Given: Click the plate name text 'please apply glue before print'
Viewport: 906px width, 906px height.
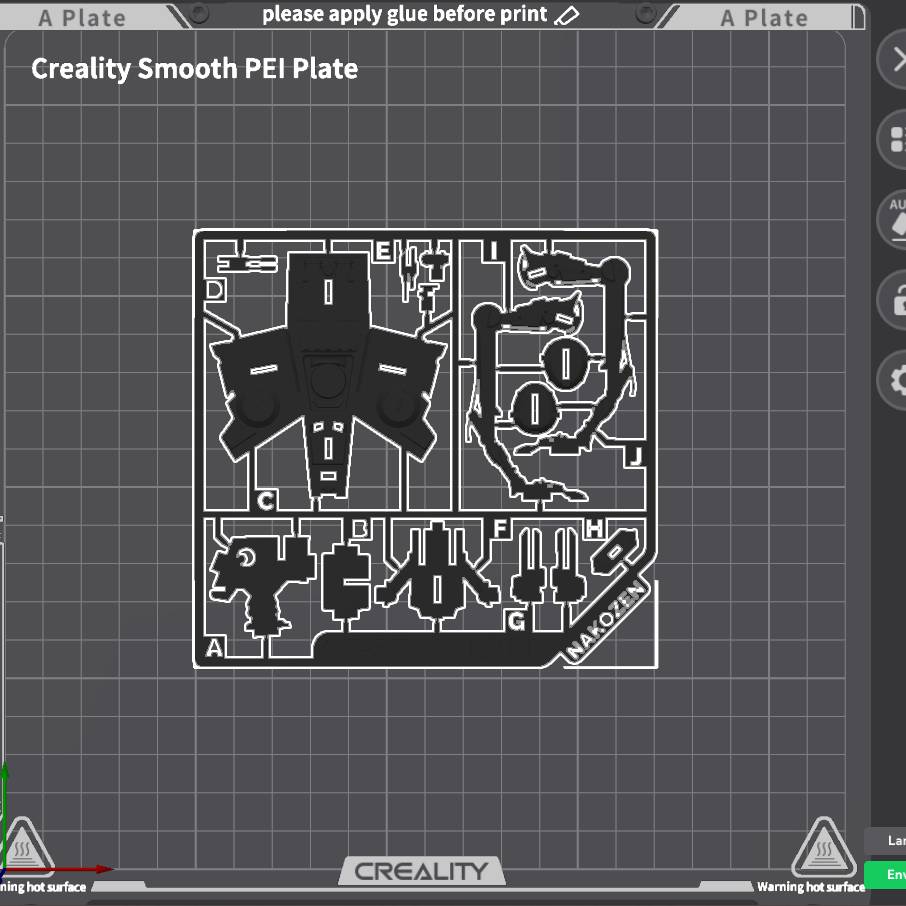Looking at the screenshot, I should click(x=404, y=15).
